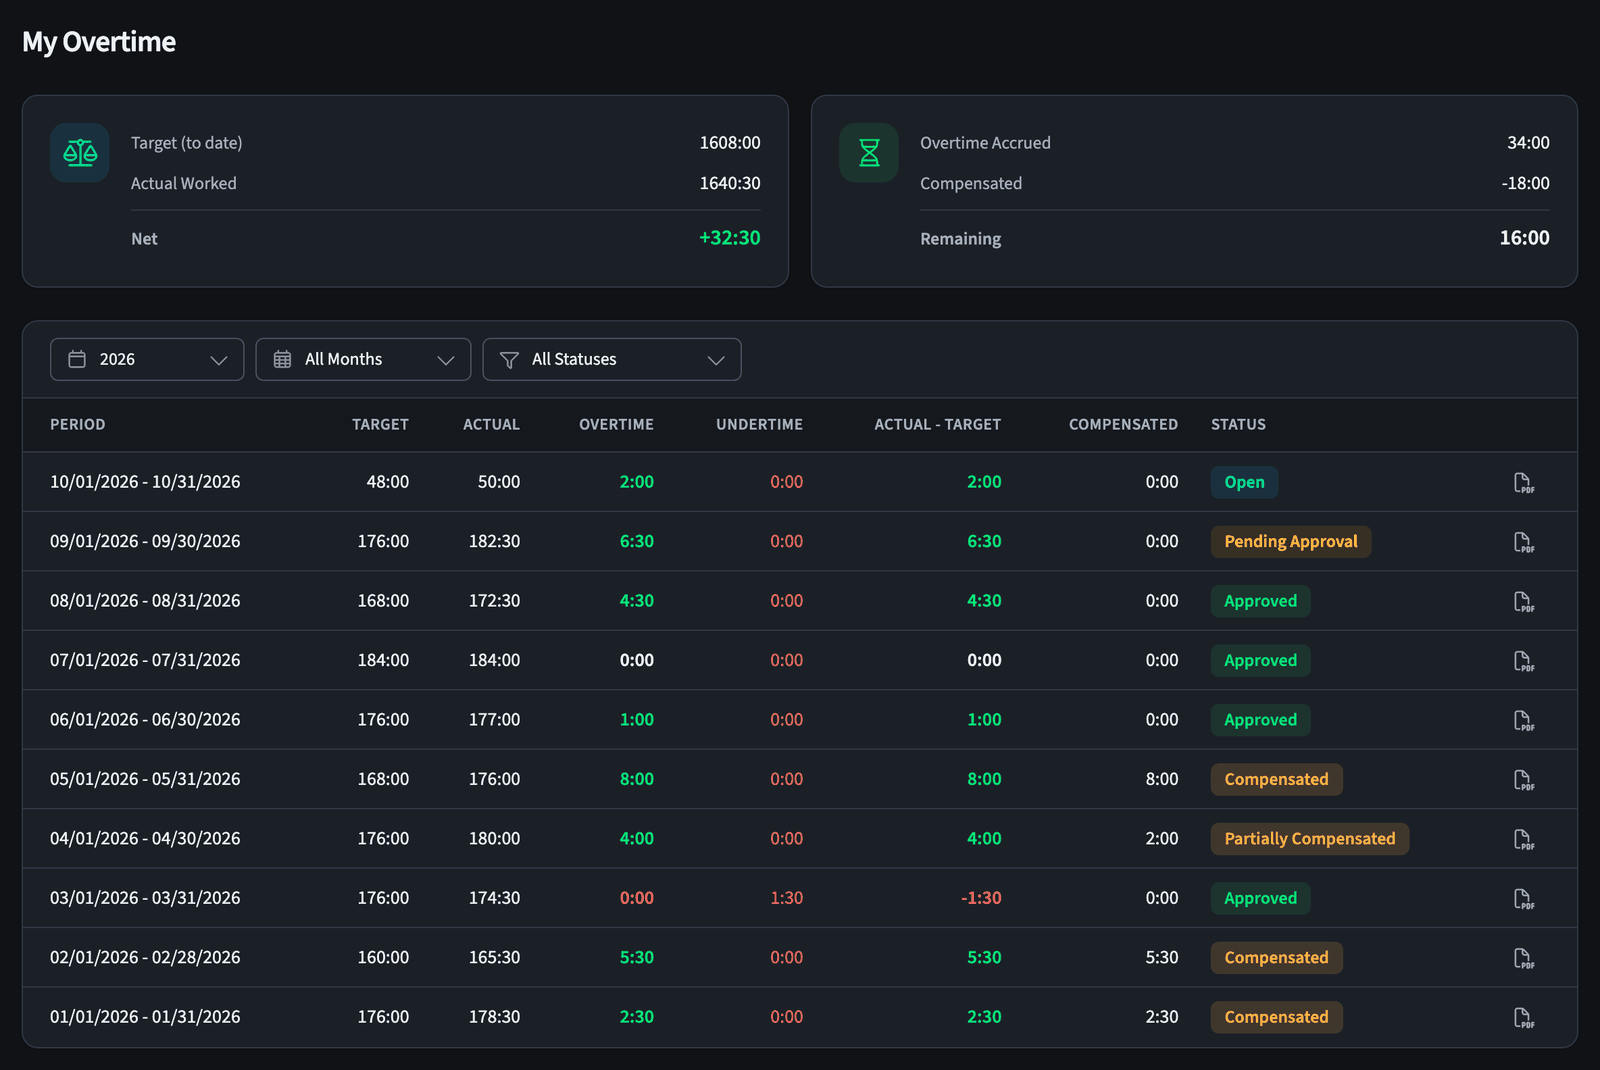Screen dimensions: 1600x1070
Task: Download PDF for 03/01/2026 - 03/31/2026 period
Action: coord(1523,898)
